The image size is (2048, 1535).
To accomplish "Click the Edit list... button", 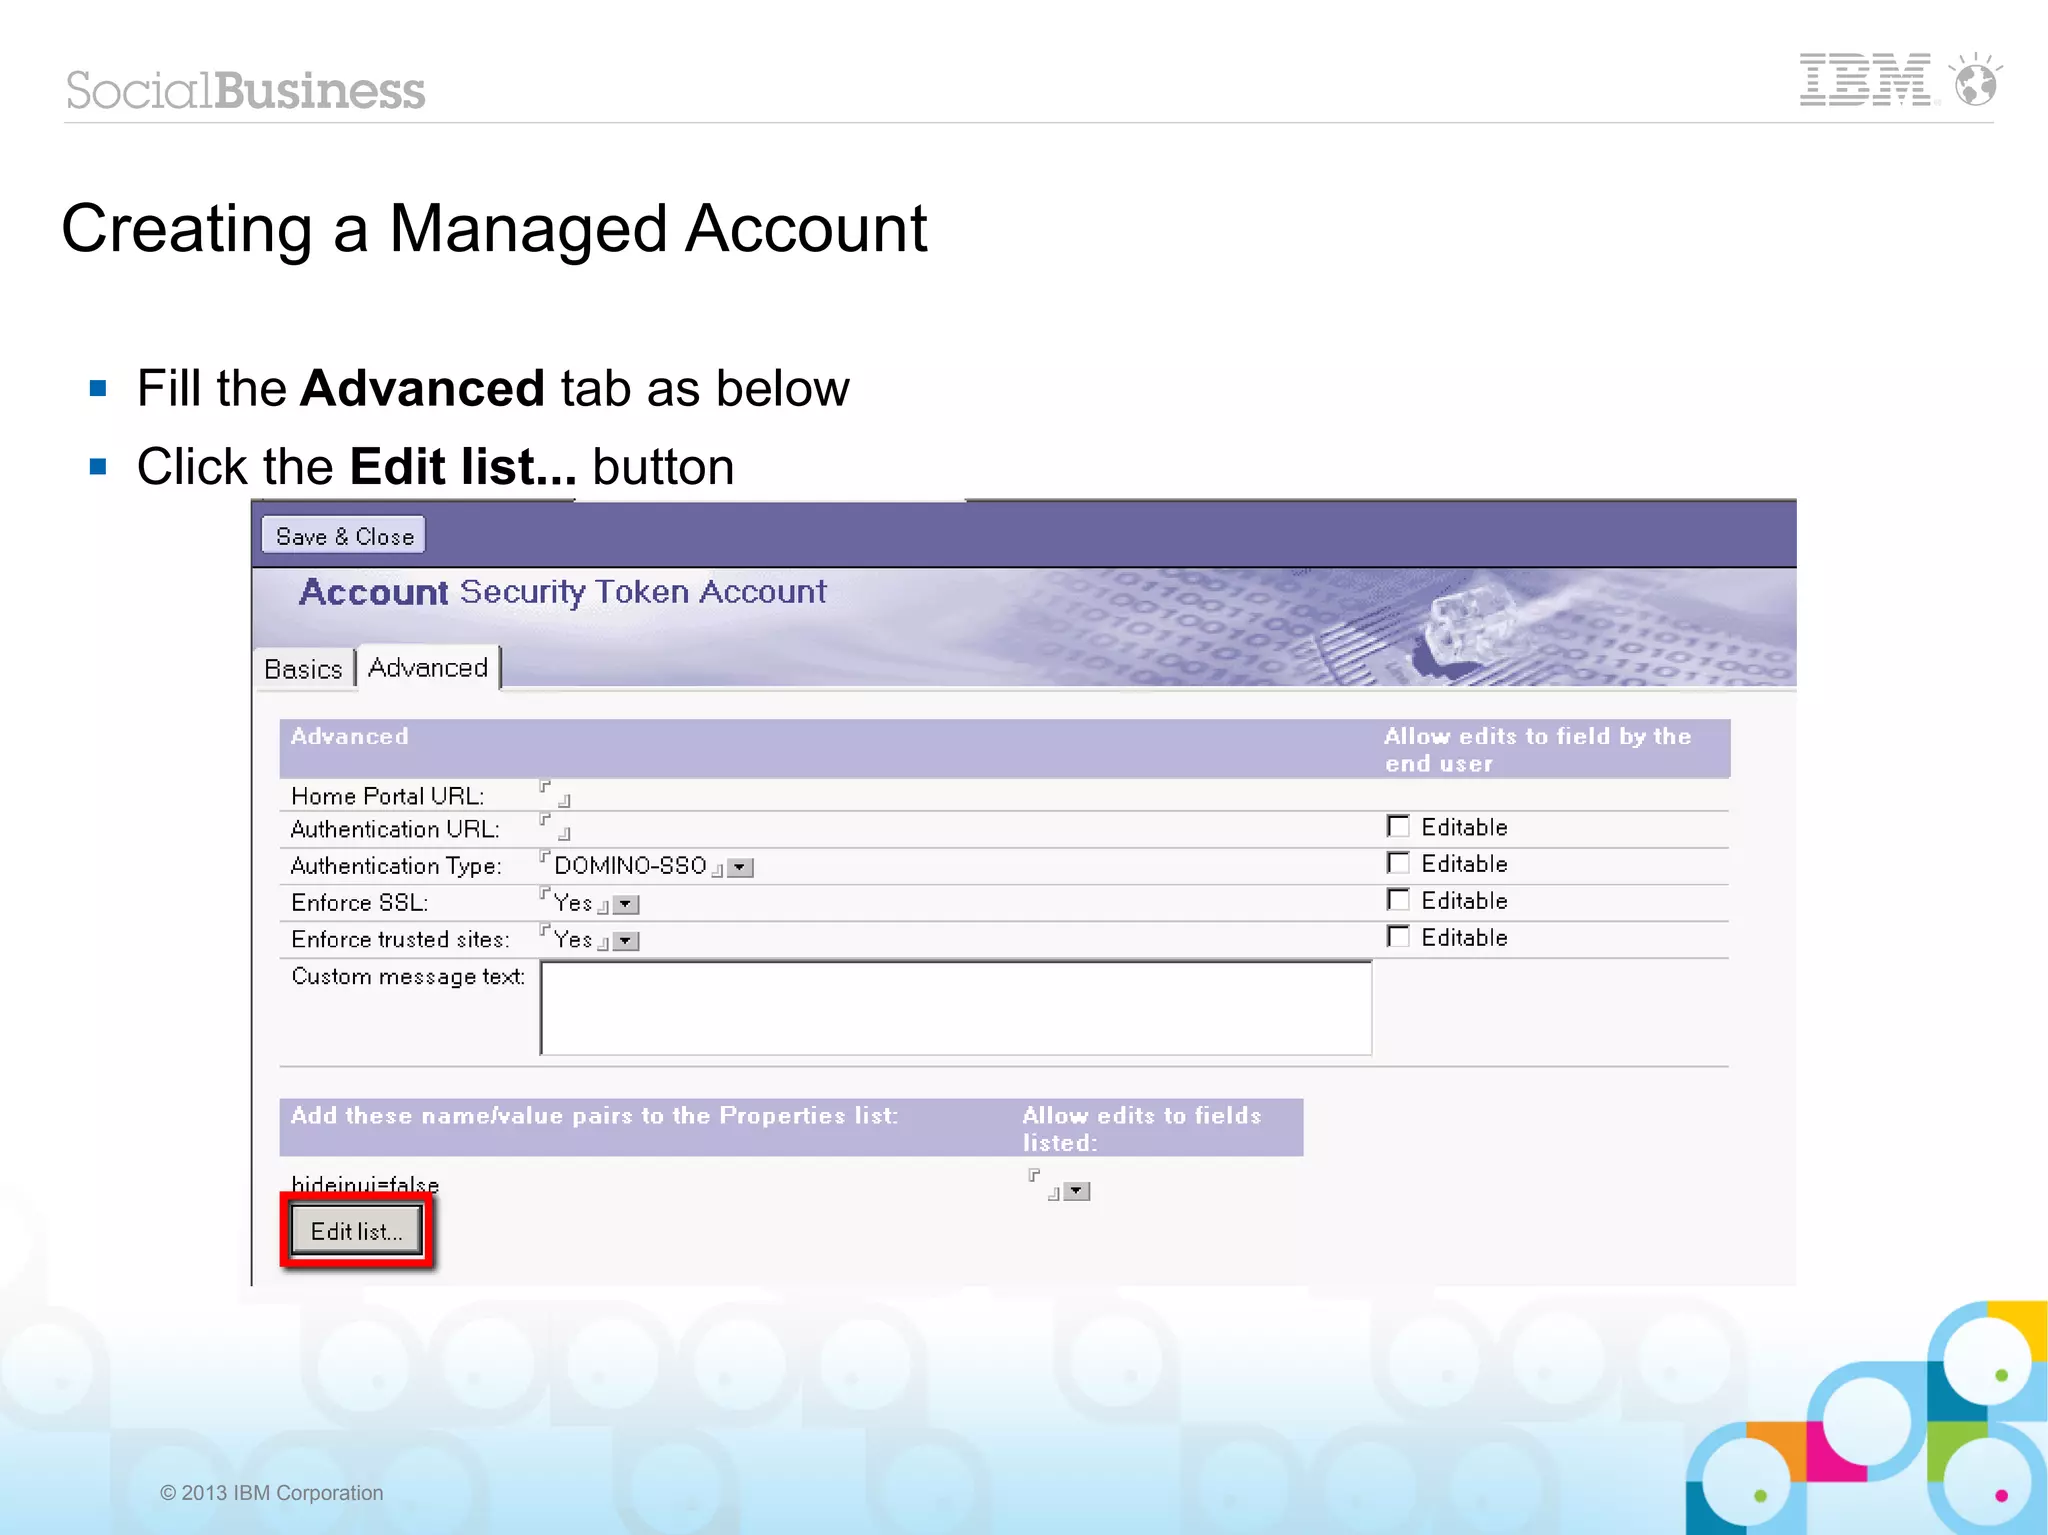I will point(356,1230).
